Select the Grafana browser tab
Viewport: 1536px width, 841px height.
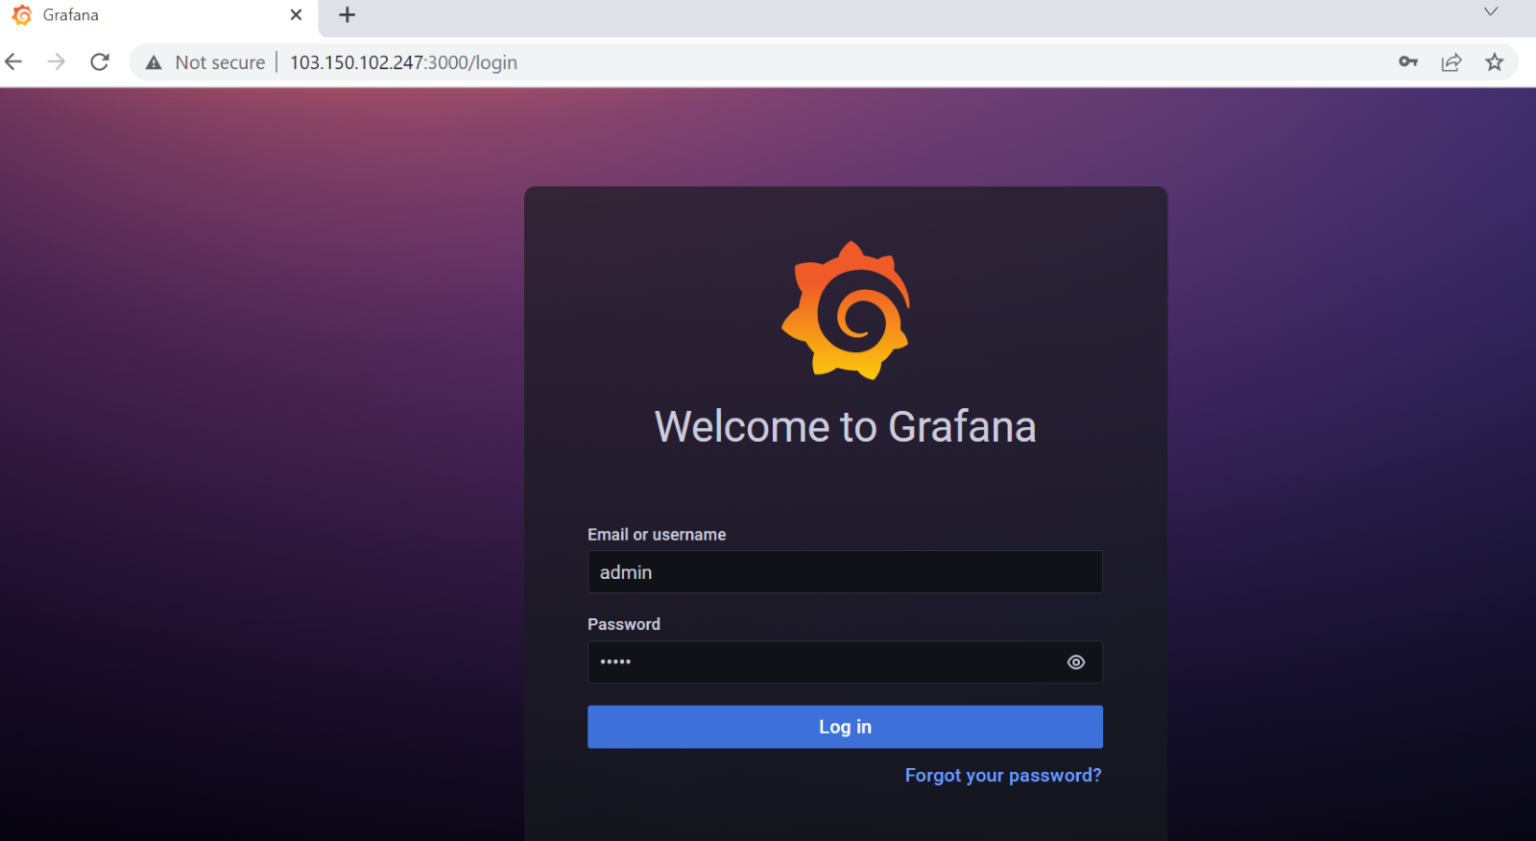pos(140,15)
